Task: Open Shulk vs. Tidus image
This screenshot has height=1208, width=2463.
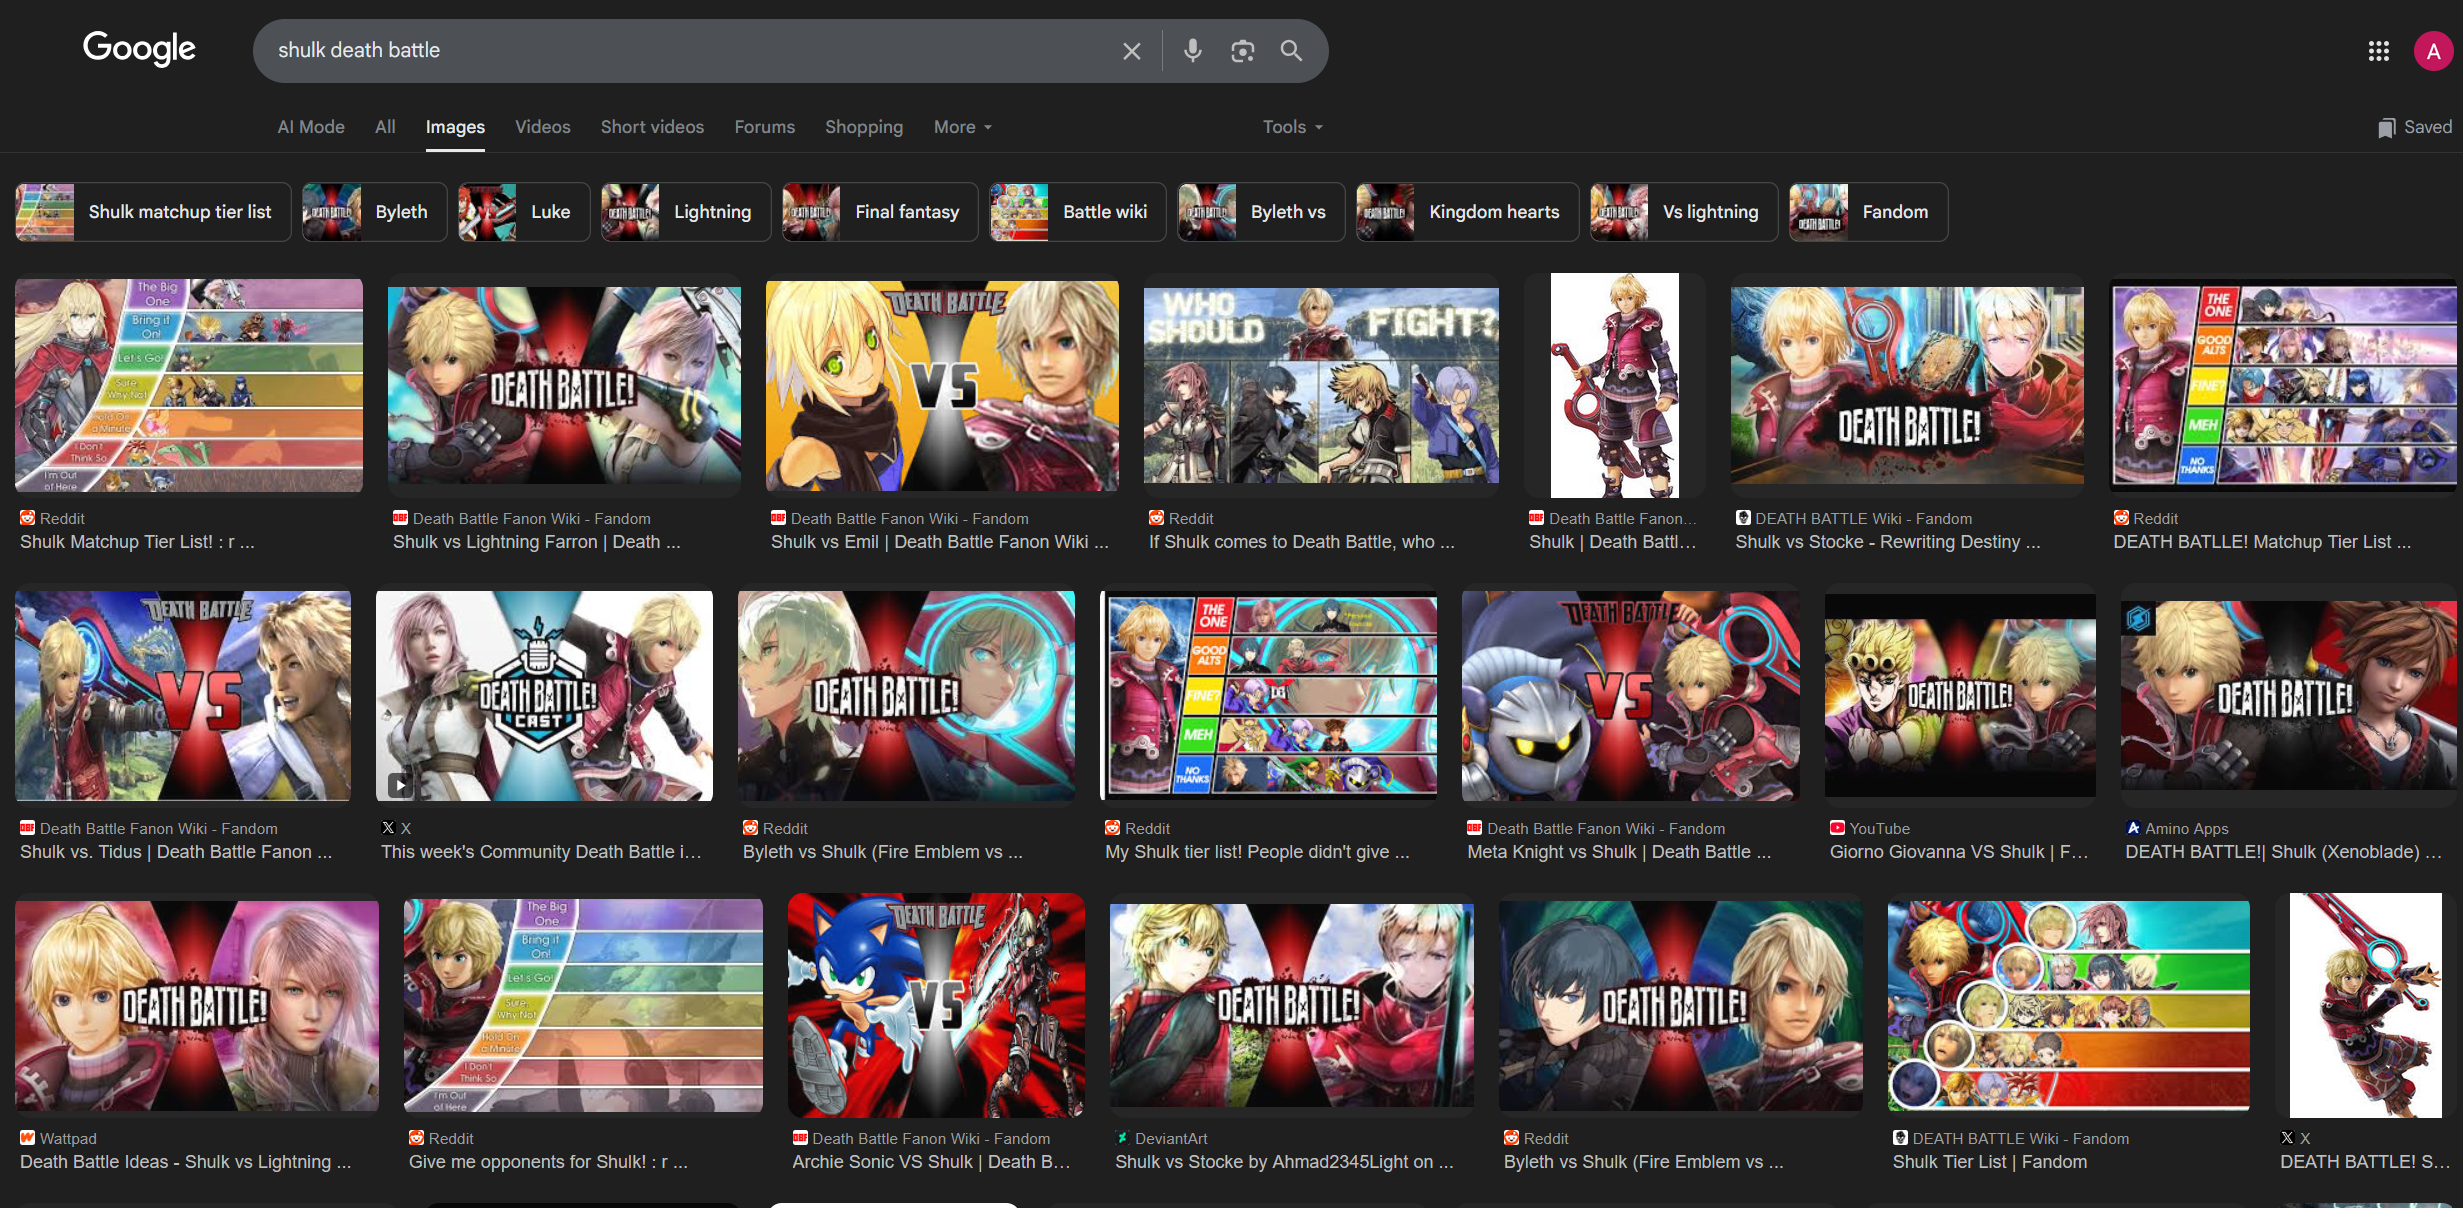Action: pos(183,696)
